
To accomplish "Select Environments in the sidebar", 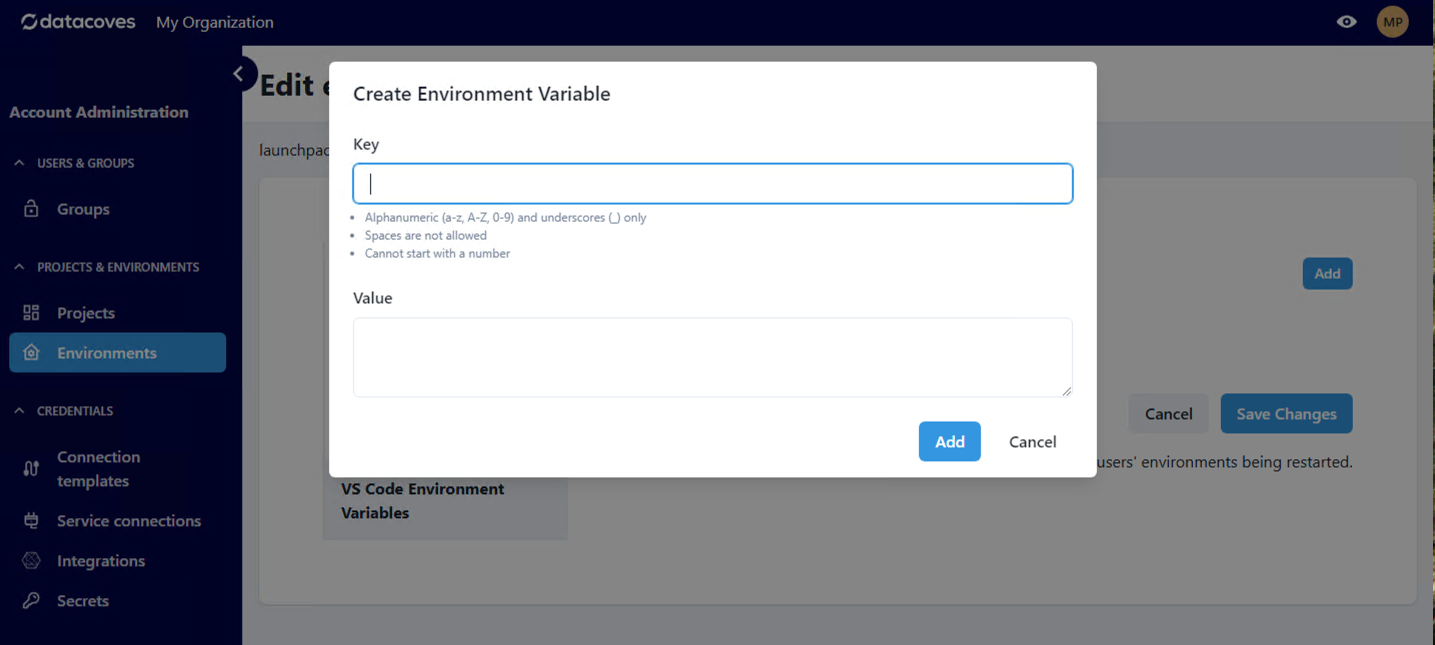I will 117,353.
